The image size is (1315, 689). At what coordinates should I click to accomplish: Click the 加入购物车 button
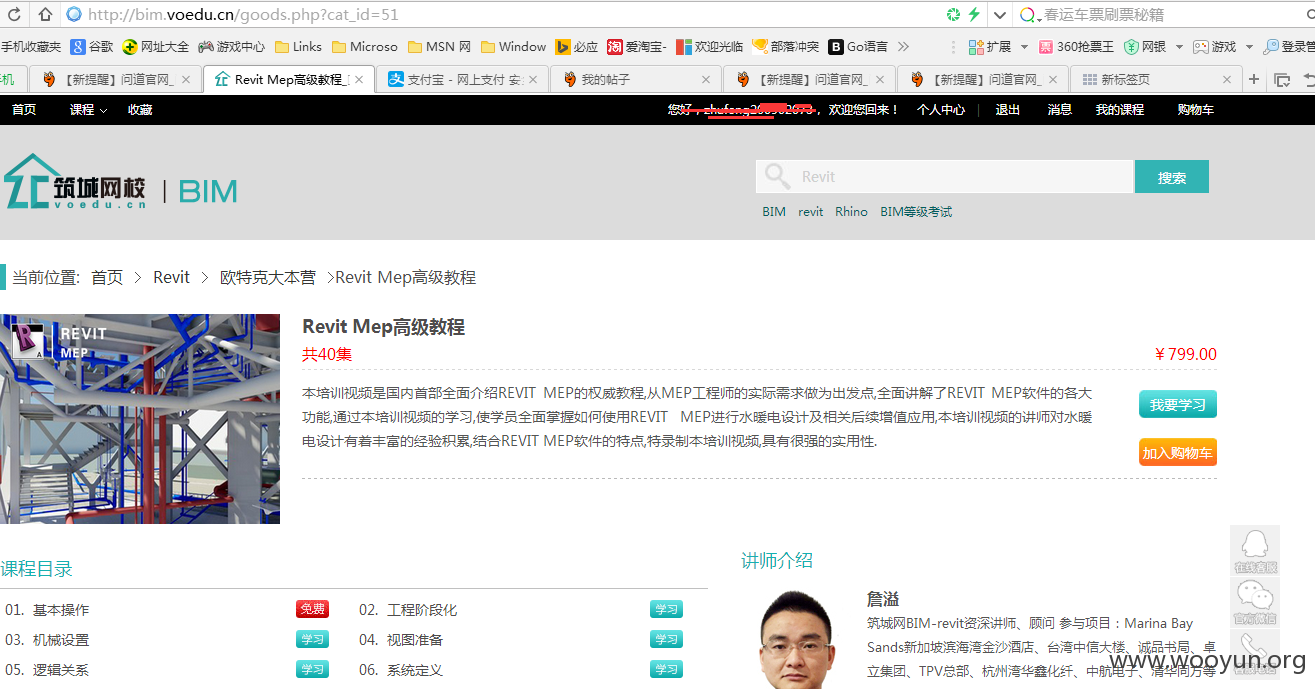(x=1178, y=453)
